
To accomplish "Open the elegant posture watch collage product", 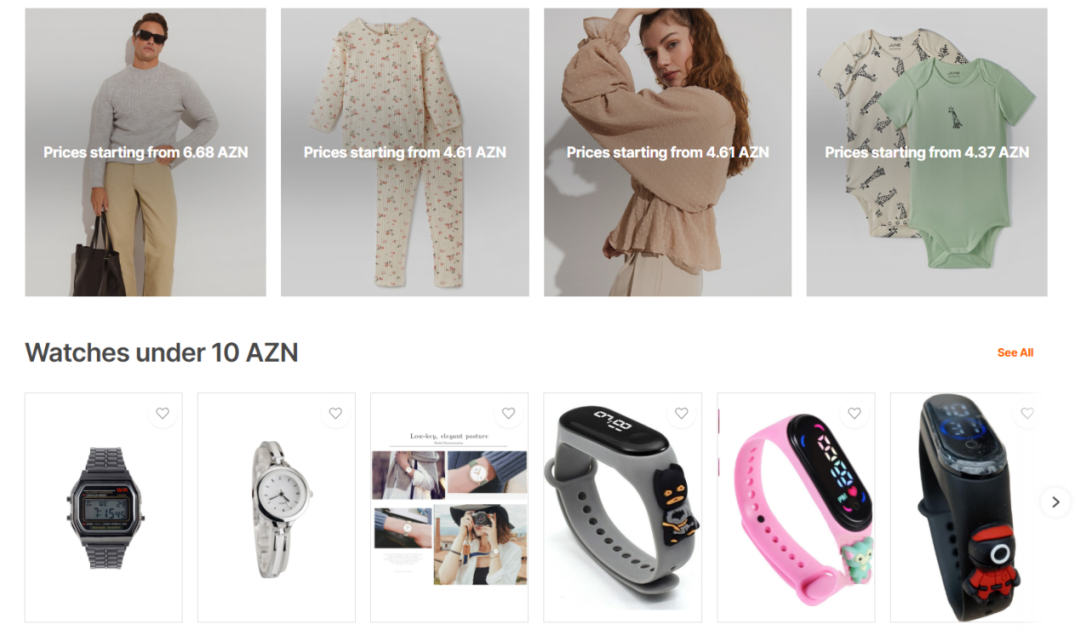I will coord(450,508).
